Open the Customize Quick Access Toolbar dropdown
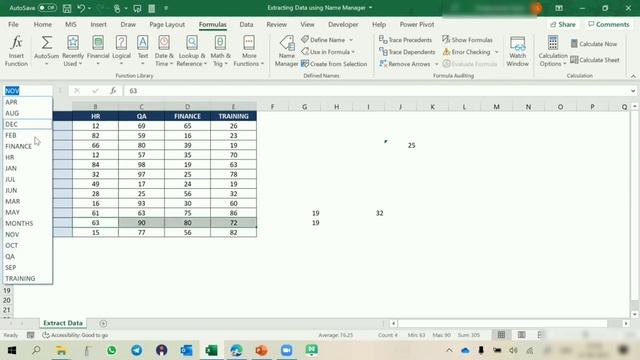 point(166,8)
